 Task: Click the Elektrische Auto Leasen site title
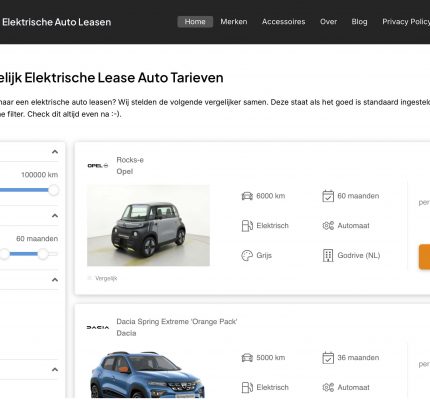point(57,22)
